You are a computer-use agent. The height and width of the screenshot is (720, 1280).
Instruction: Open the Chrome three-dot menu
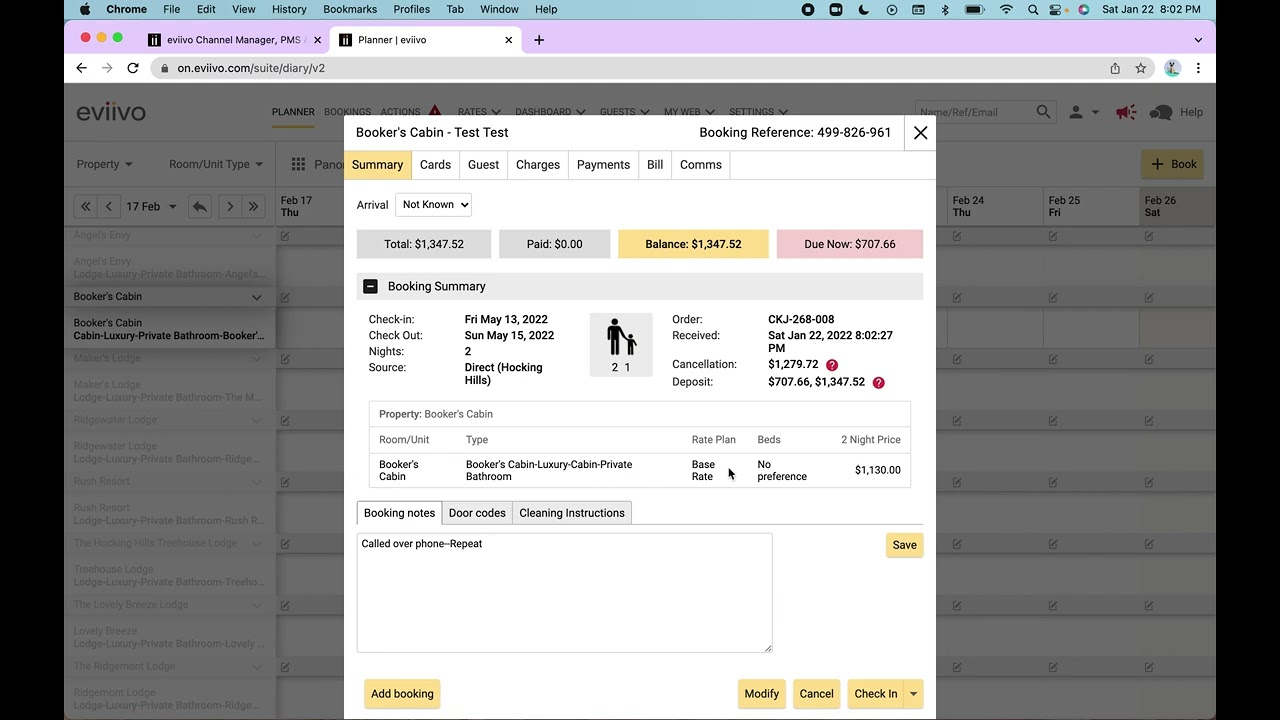[1198, 68]
